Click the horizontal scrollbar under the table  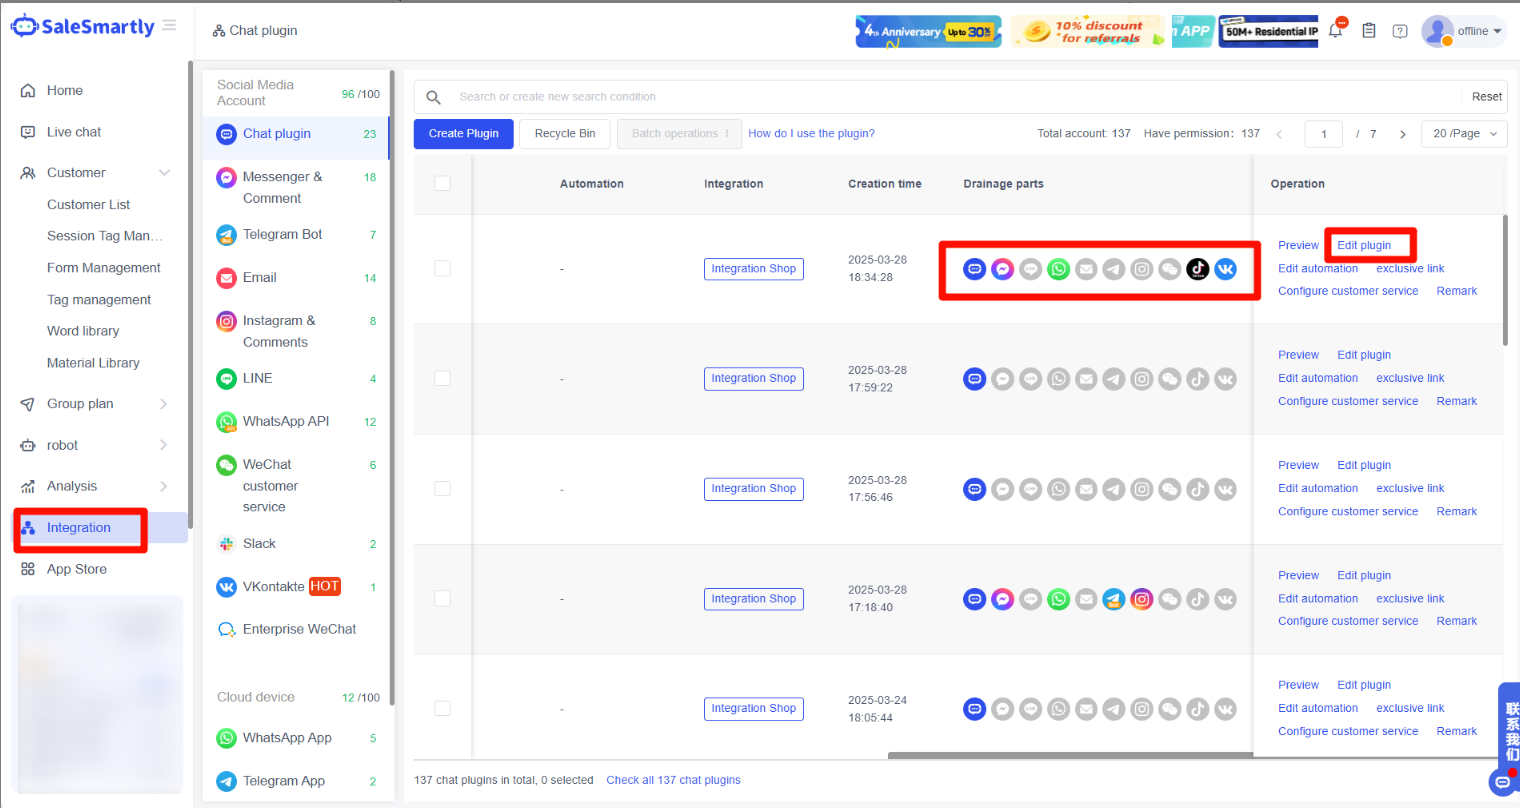coord(1070,756)
